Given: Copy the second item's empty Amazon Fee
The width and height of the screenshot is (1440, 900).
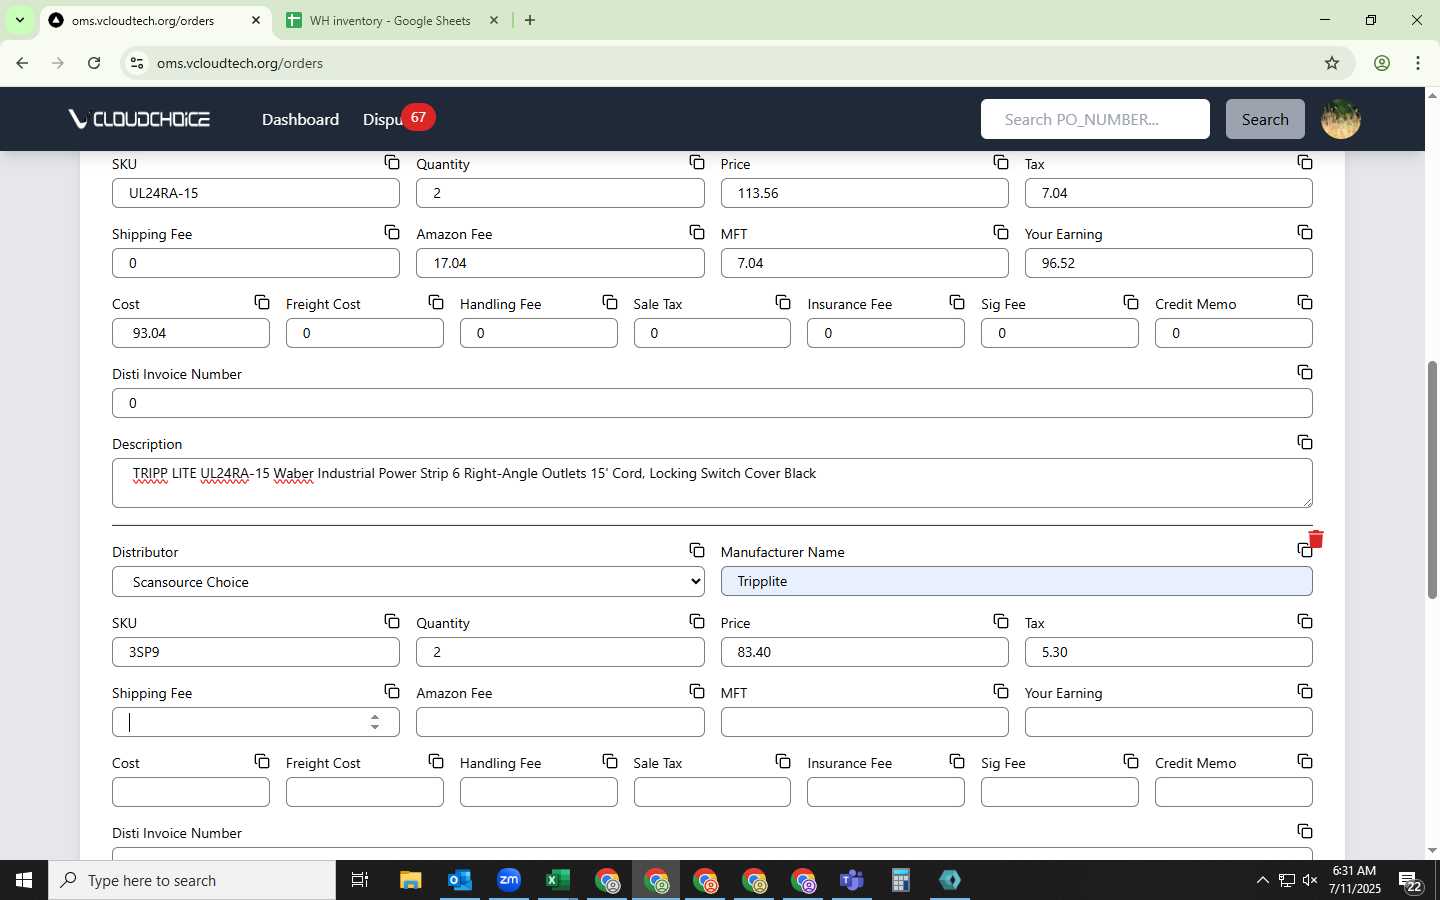Looking at the screenshot, I should 697,691.
